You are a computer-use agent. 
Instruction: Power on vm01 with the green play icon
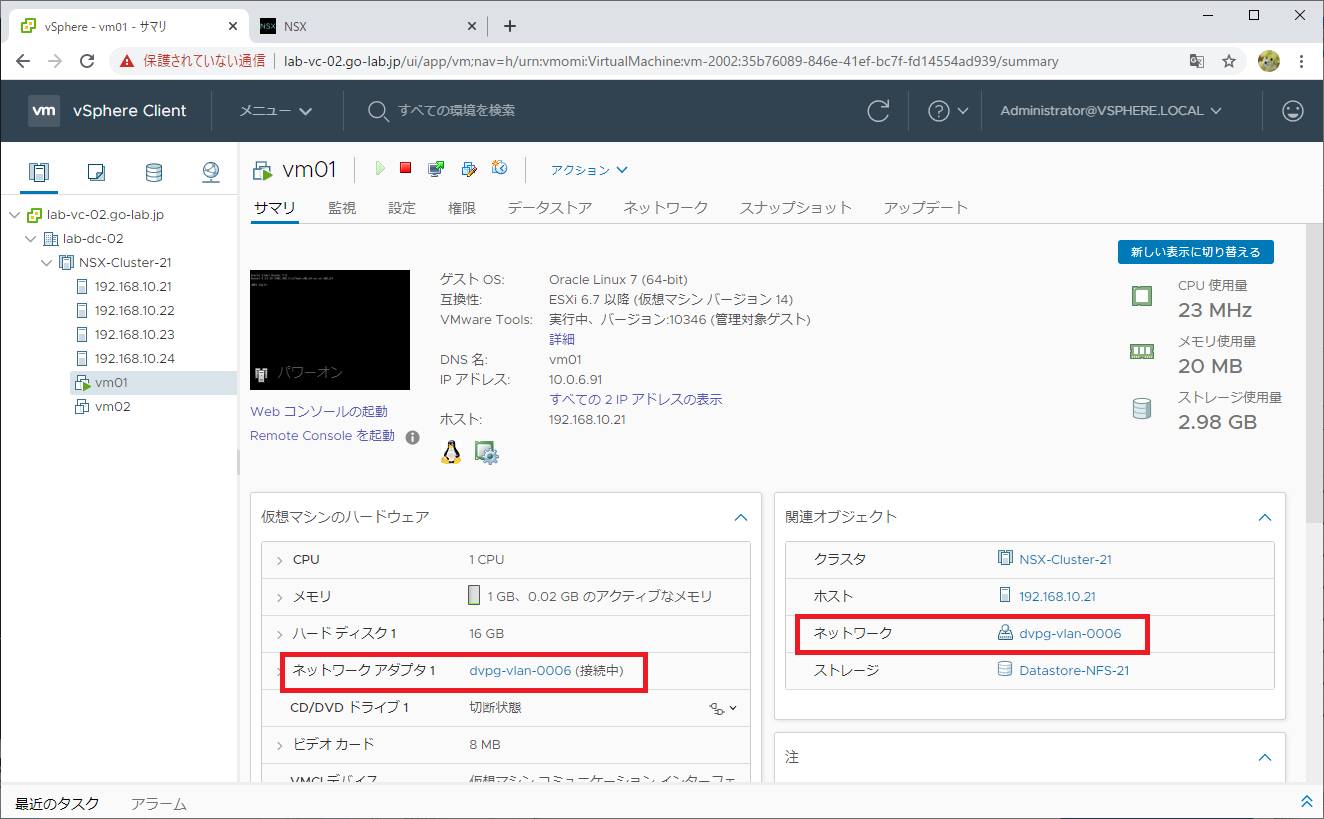380,168
